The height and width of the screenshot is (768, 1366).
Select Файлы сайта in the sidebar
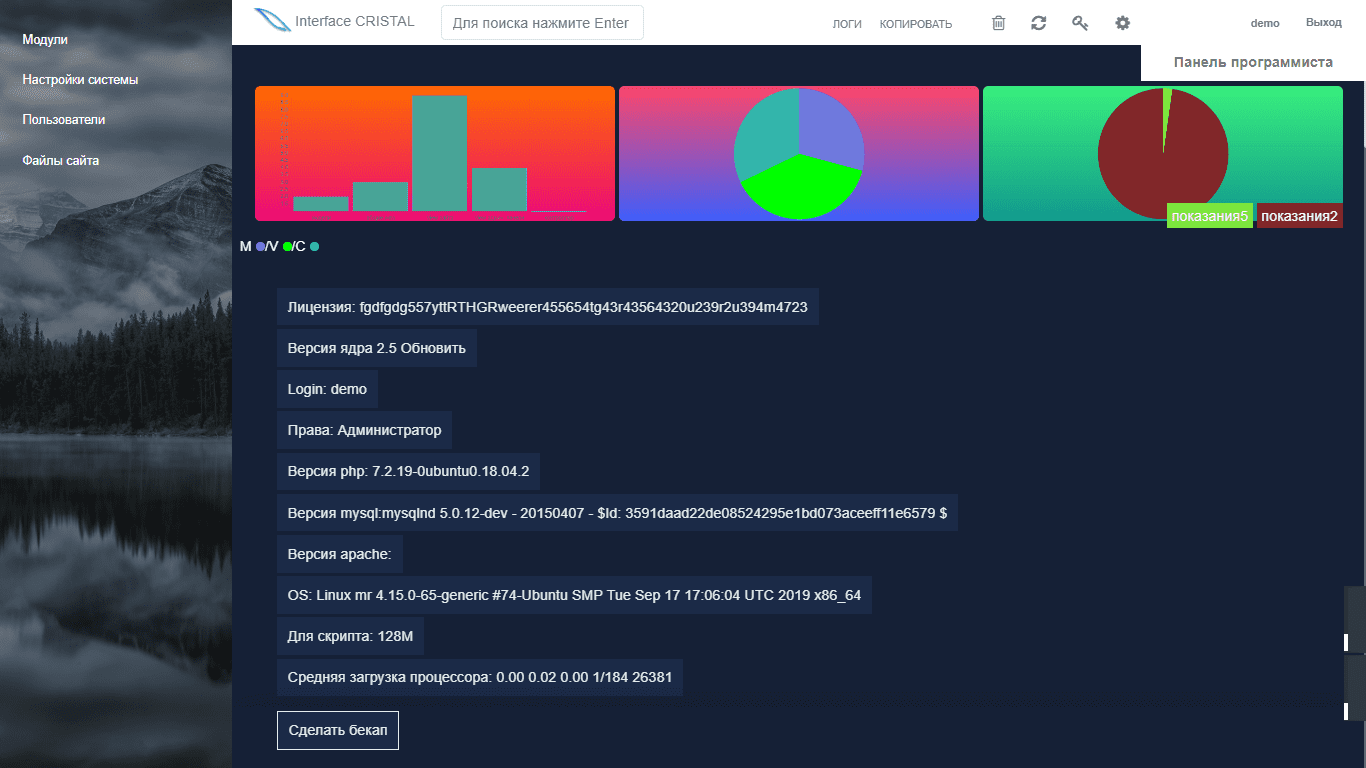coord(60,161)
